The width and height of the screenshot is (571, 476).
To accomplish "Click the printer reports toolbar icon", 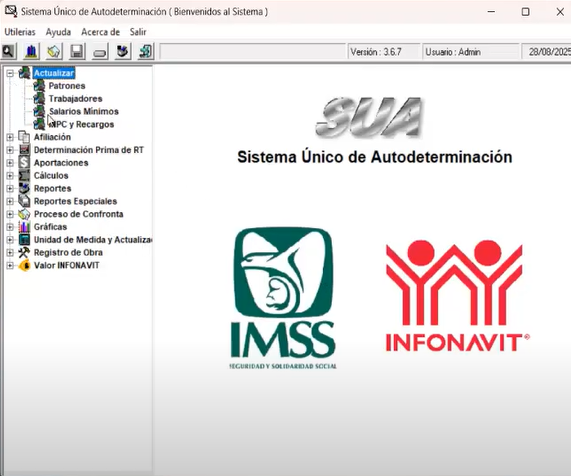I will click(123, 51).
